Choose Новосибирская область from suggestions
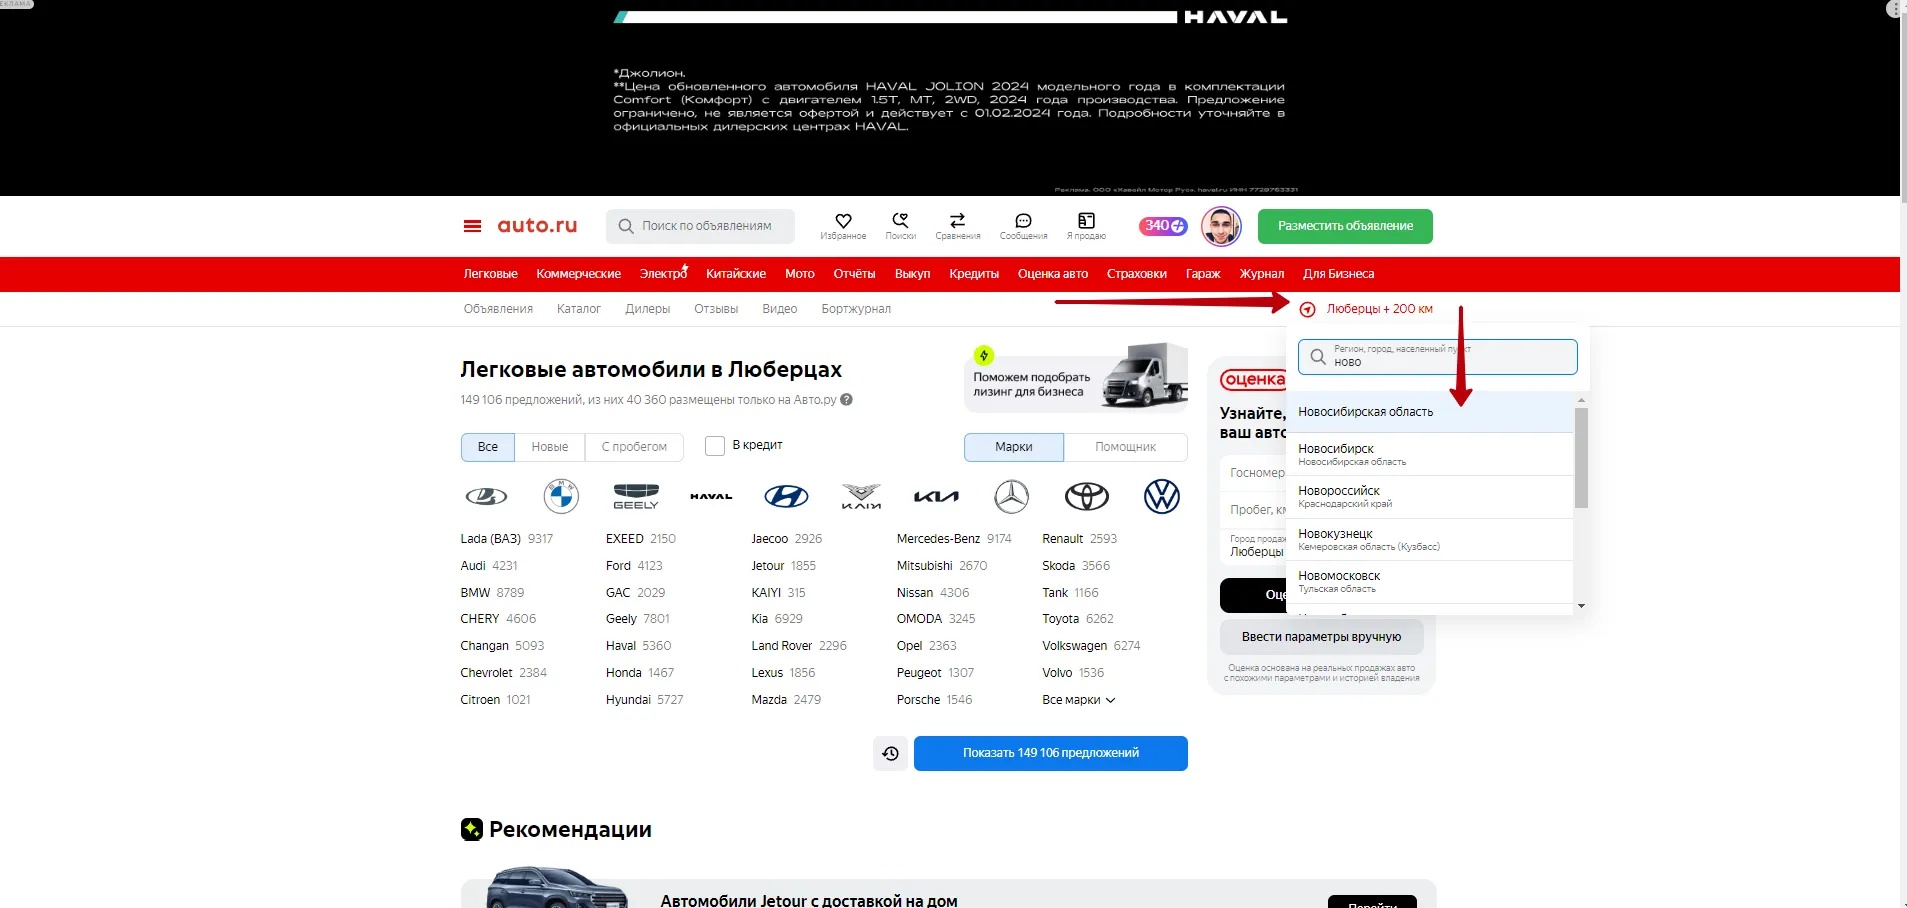Screen dimensions: 1907x908 pyautogui.click(x=1365, y=412)
